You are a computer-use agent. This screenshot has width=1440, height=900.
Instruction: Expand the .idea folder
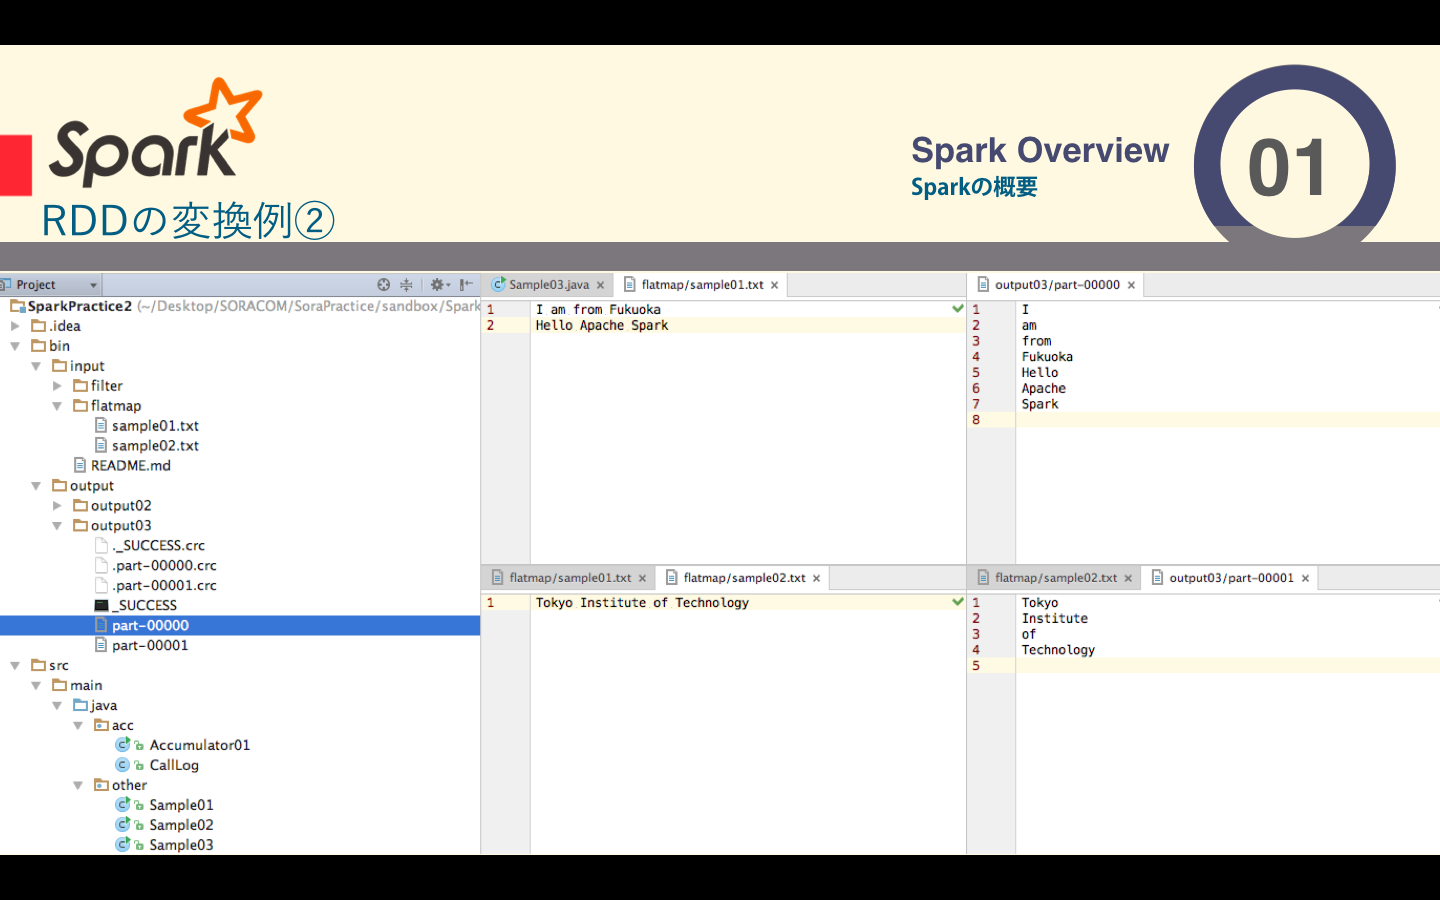coord(15,325)
